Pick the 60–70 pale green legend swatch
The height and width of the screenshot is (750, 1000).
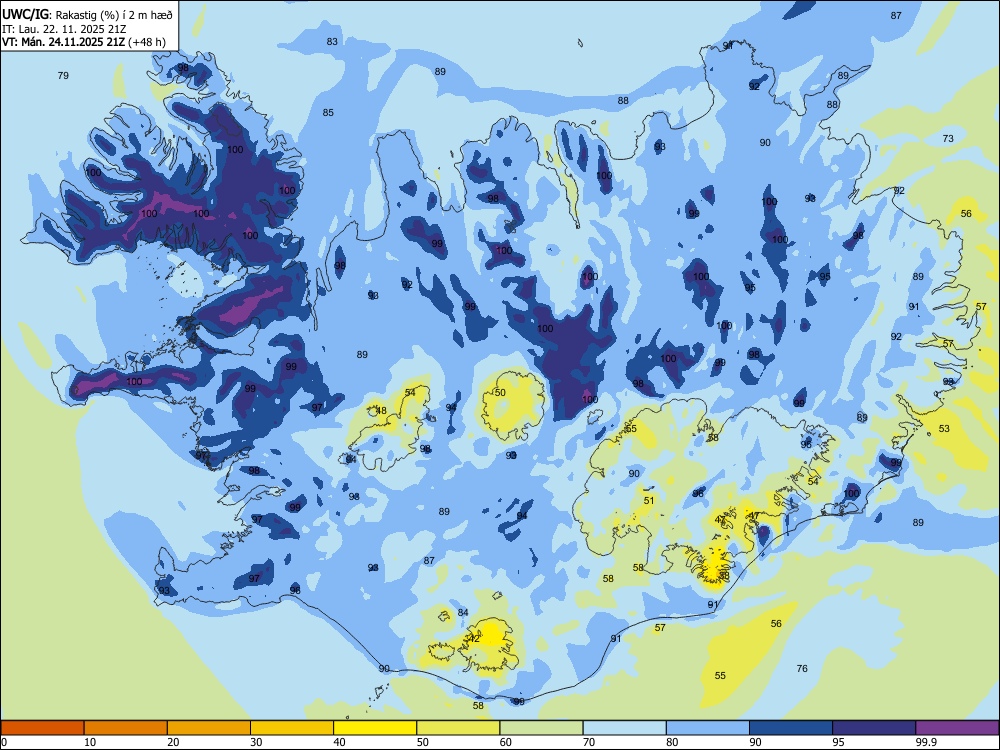[541, 728]
